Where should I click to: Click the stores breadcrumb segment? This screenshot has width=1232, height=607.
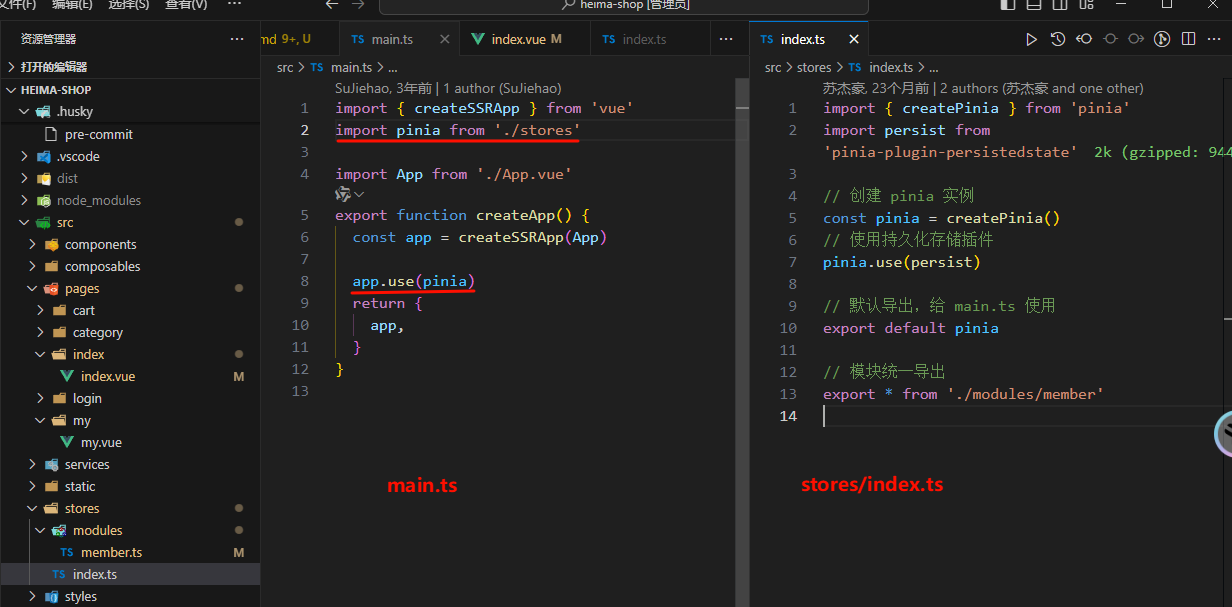(814, 67)
